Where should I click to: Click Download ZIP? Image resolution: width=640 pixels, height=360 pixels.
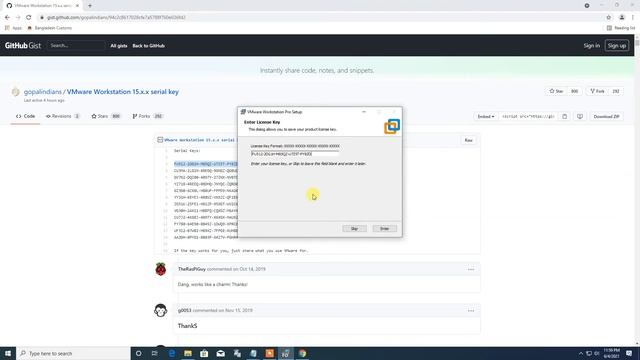(x=606, y=116)
